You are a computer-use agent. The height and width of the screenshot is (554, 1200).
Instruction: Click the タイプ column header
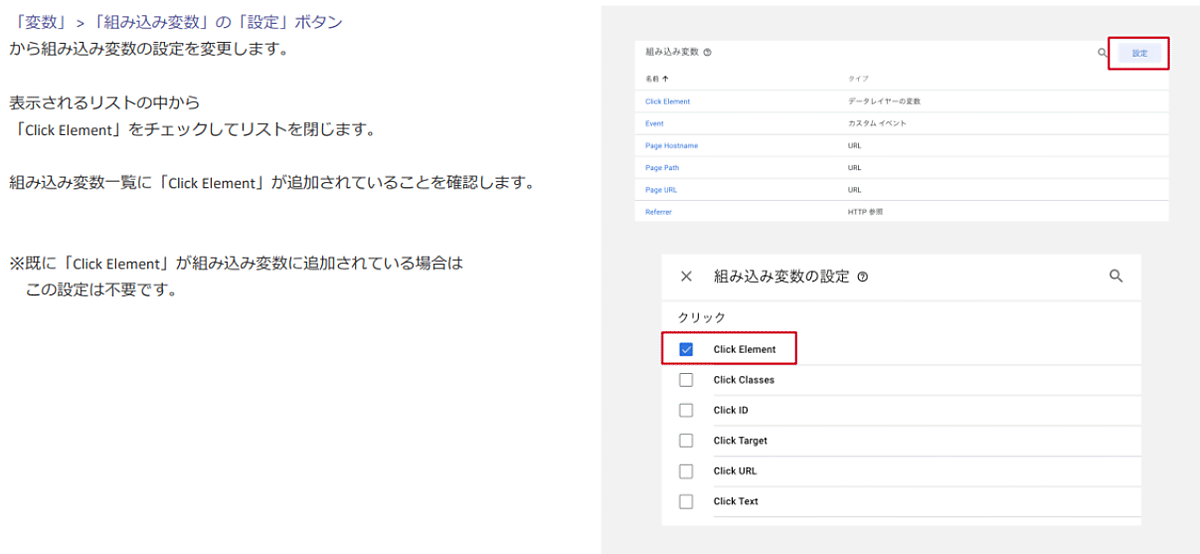(x=858, y=77)
